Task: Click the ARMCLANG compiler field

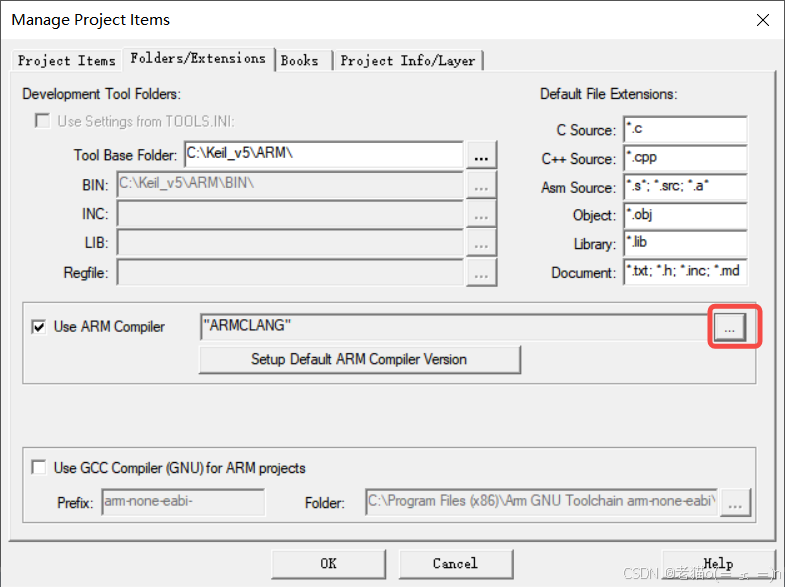Action: pyautogui.click(x=456, y=327)
